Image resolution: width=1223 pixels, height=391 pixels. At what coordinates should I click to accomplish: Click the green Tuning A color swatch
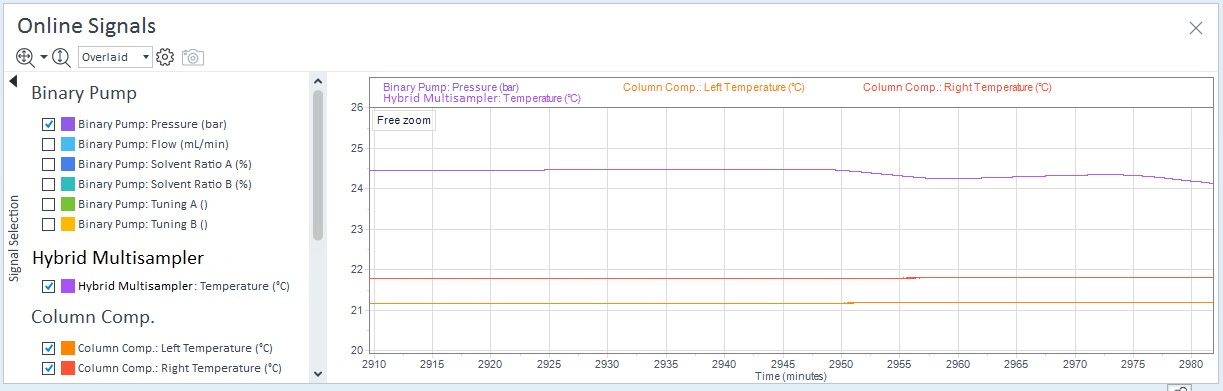pyautogui.click(x=68, y=204)
